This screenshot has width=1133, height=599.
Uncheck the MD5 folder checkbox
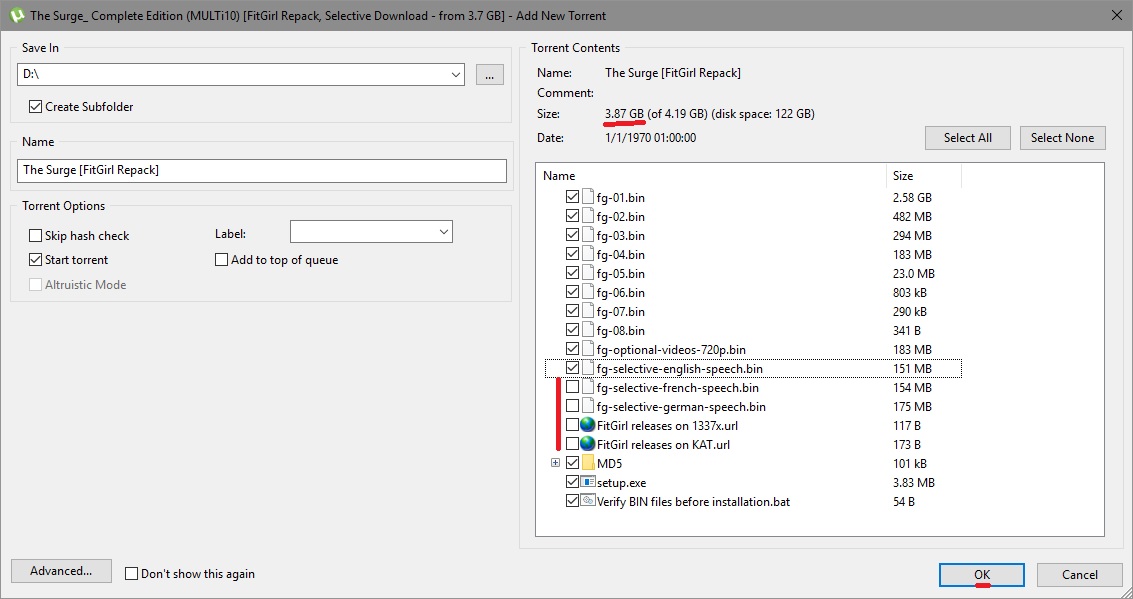coord(572,463)
